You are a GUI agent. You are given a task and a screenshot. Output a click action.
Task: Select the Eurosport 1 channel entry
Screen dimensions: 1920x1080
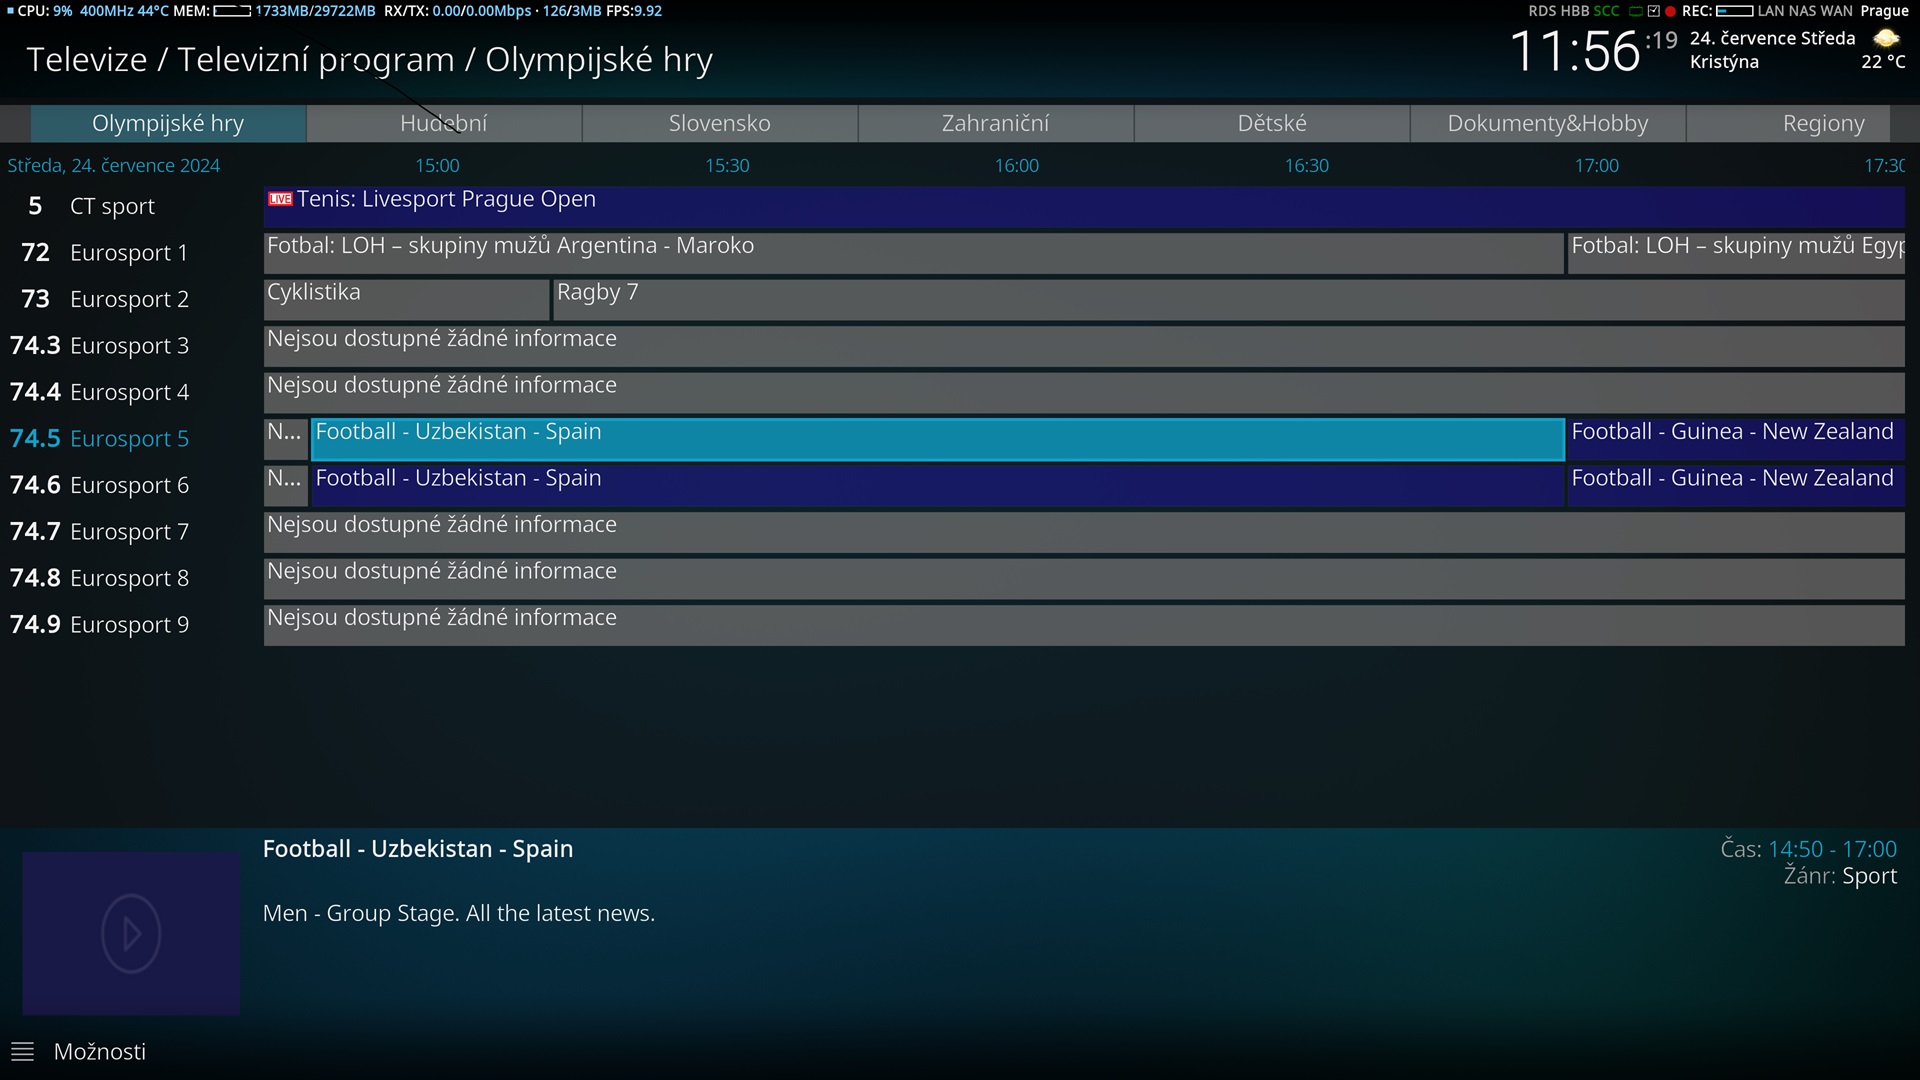coord(128,253)
